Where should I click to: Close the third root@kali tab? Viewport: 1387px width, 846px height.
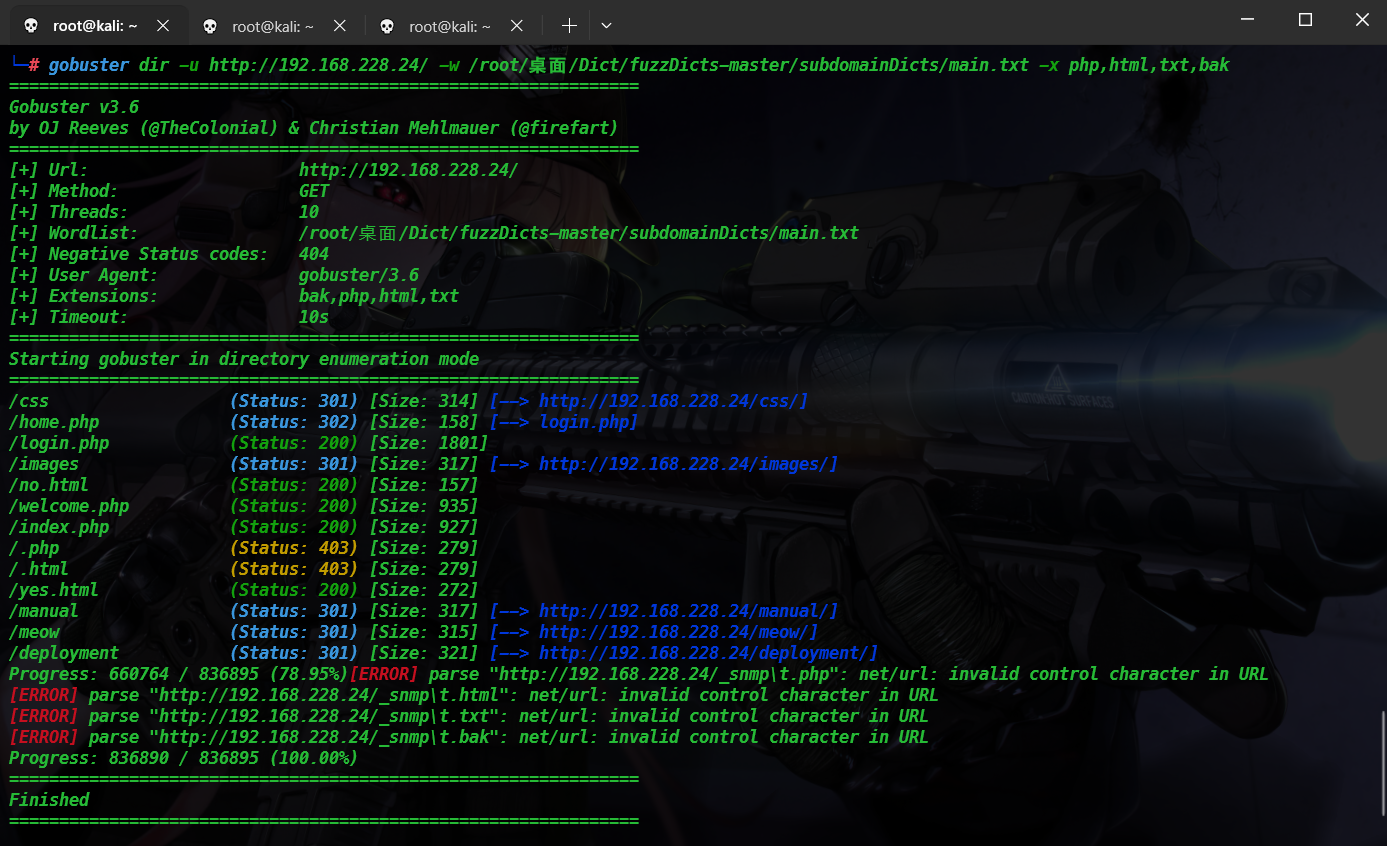click(x=519, y=26)
